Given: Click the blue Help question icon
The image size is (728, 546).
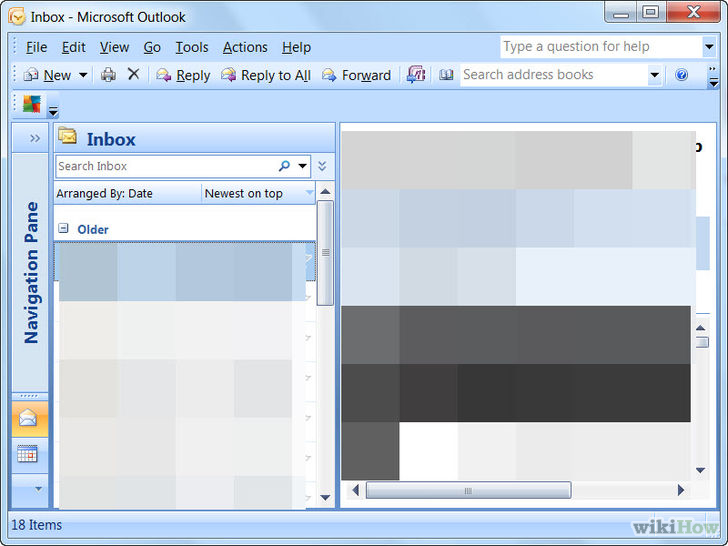Looking at the screenshot, I should tap(682, 75).
